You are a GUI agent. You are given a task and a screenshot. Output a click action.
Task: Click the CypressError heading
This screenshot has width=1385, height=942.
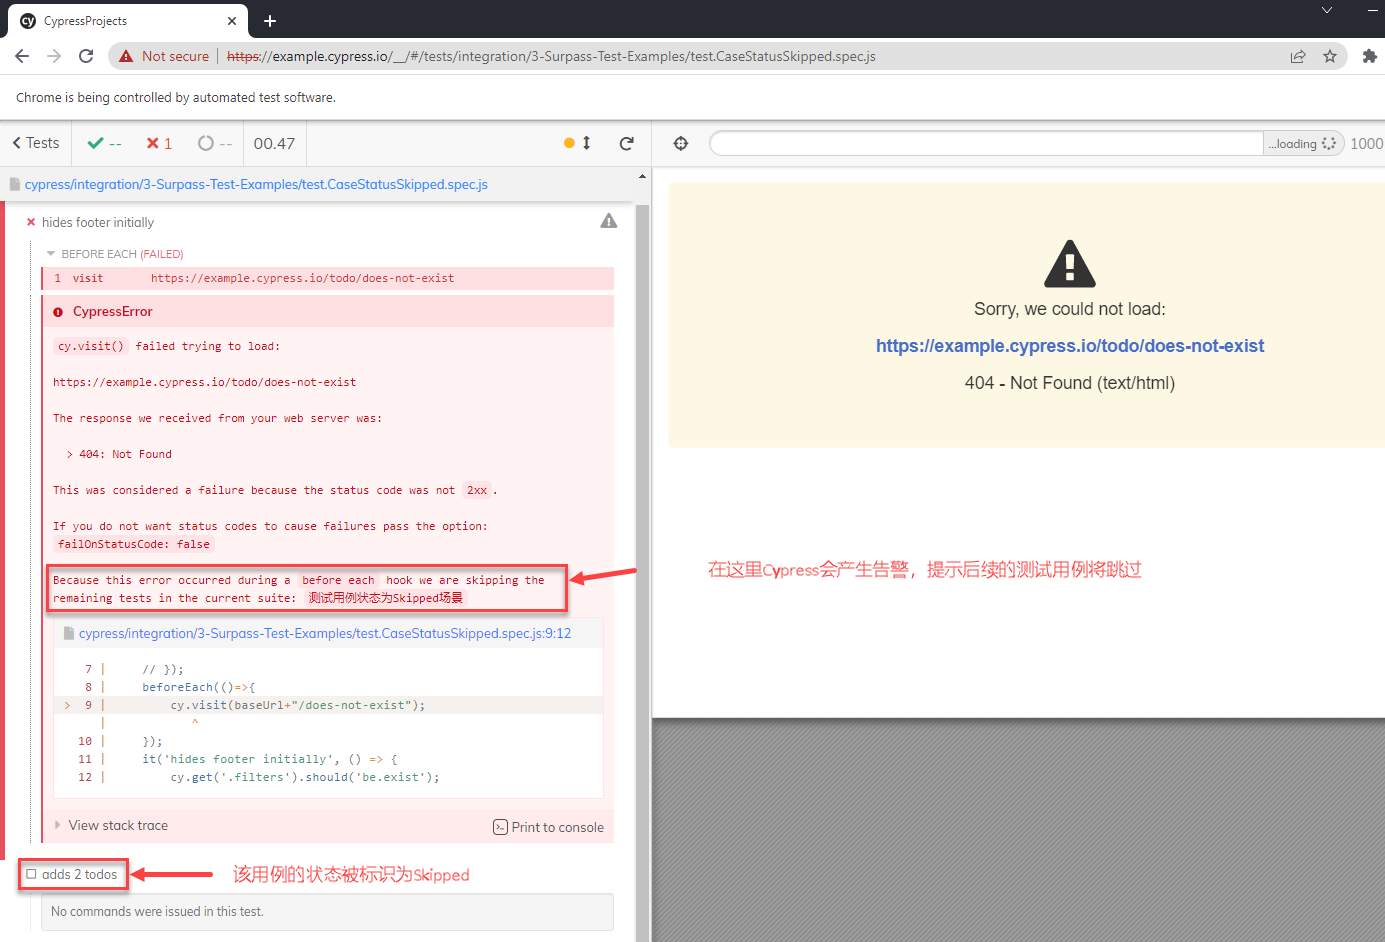(x=113, y=311)
